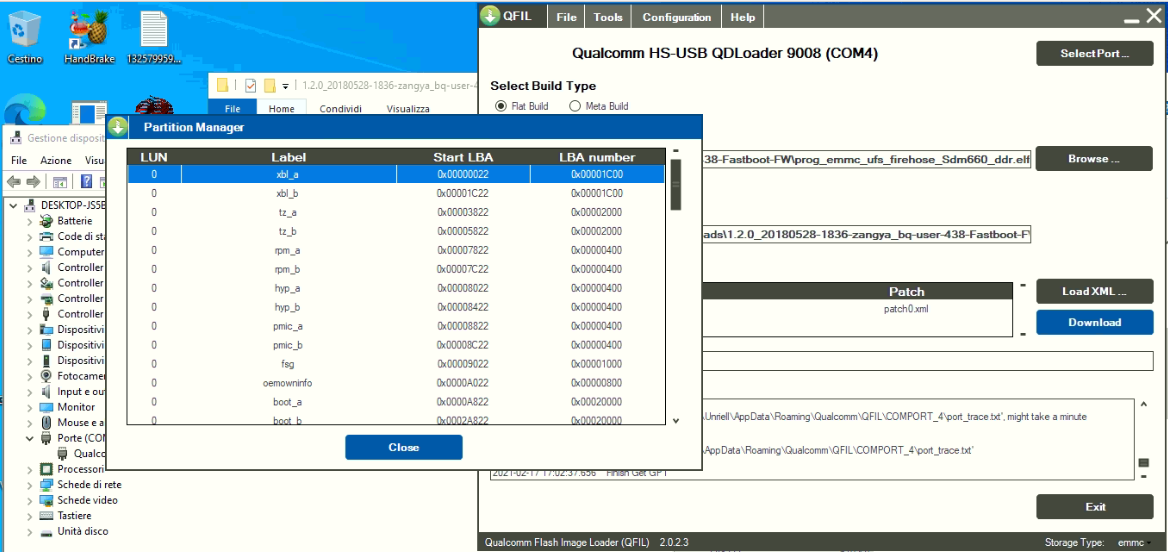Image resolution: width=1168 pixels, height=552 pixels.
Task: Select the Meta Build radio button
Action: [574, 106]
